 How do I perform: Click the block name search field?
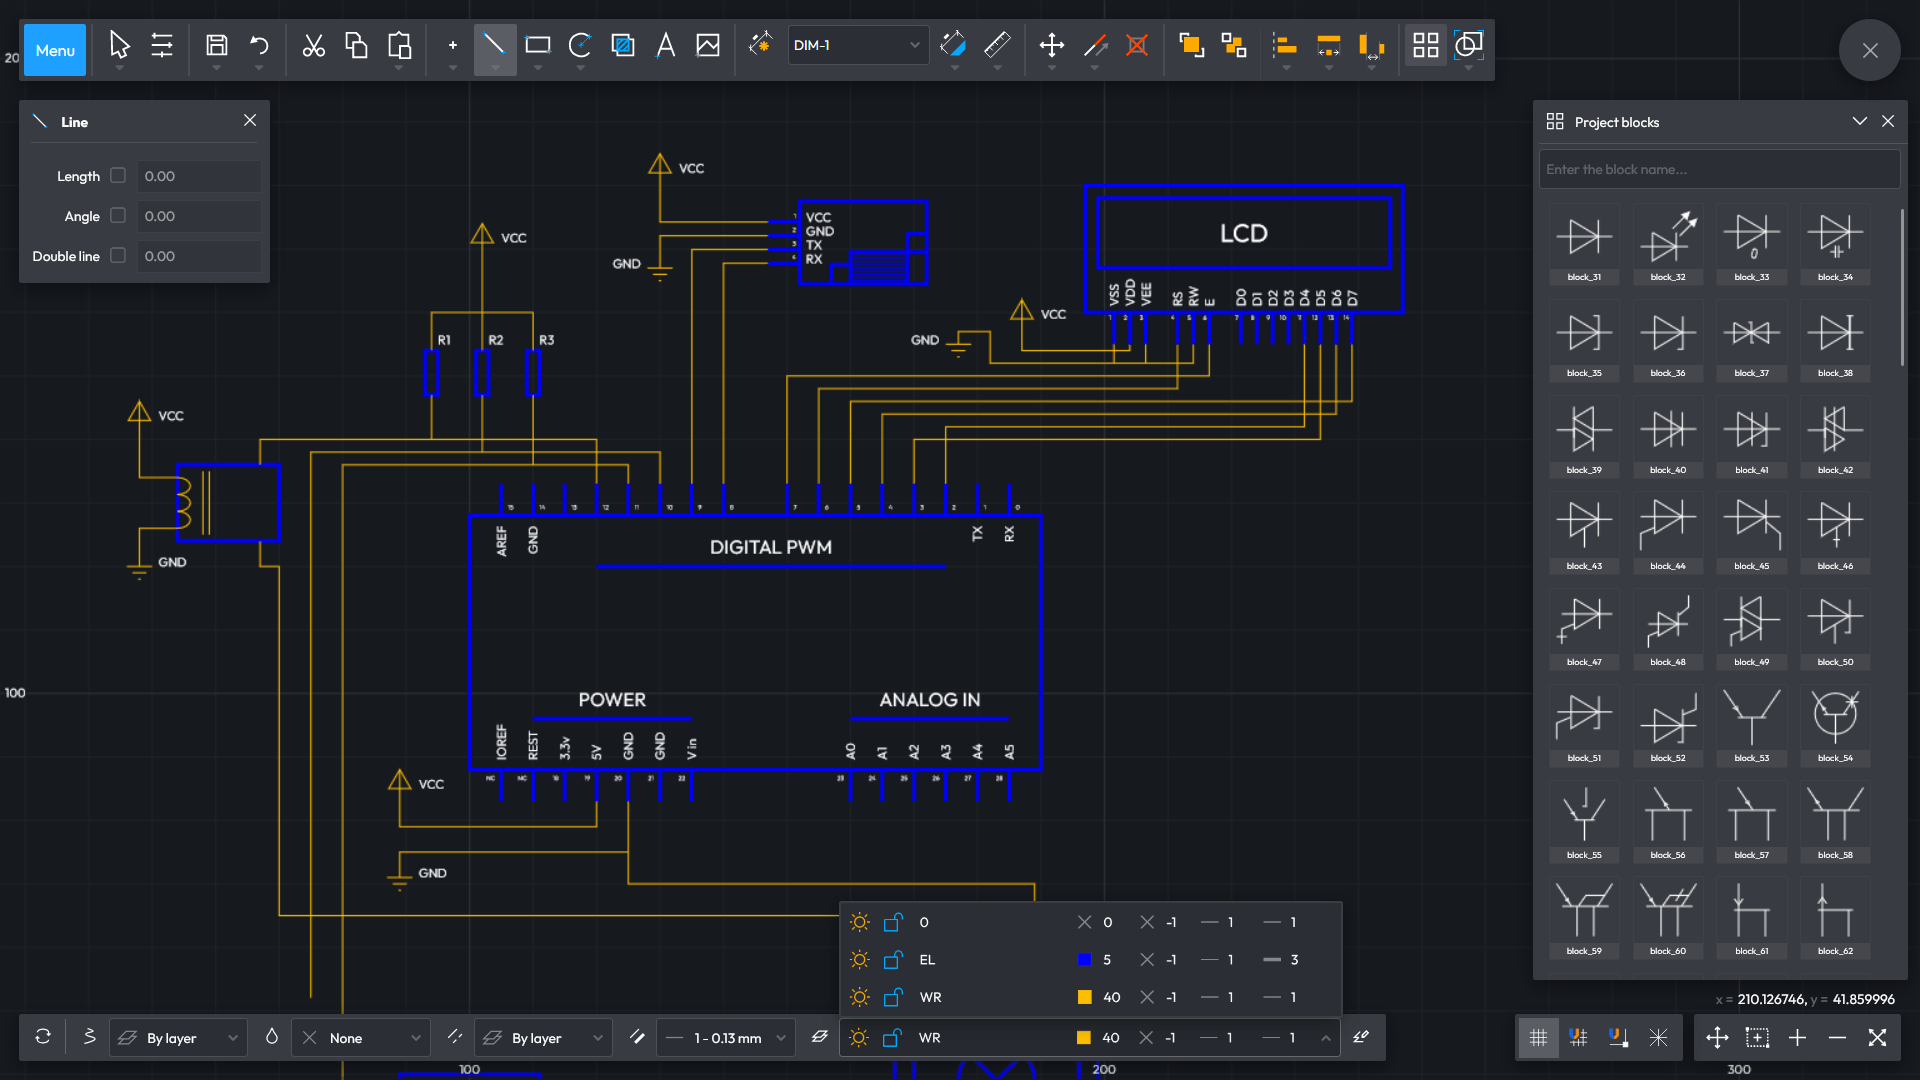tap(1718, 169)
